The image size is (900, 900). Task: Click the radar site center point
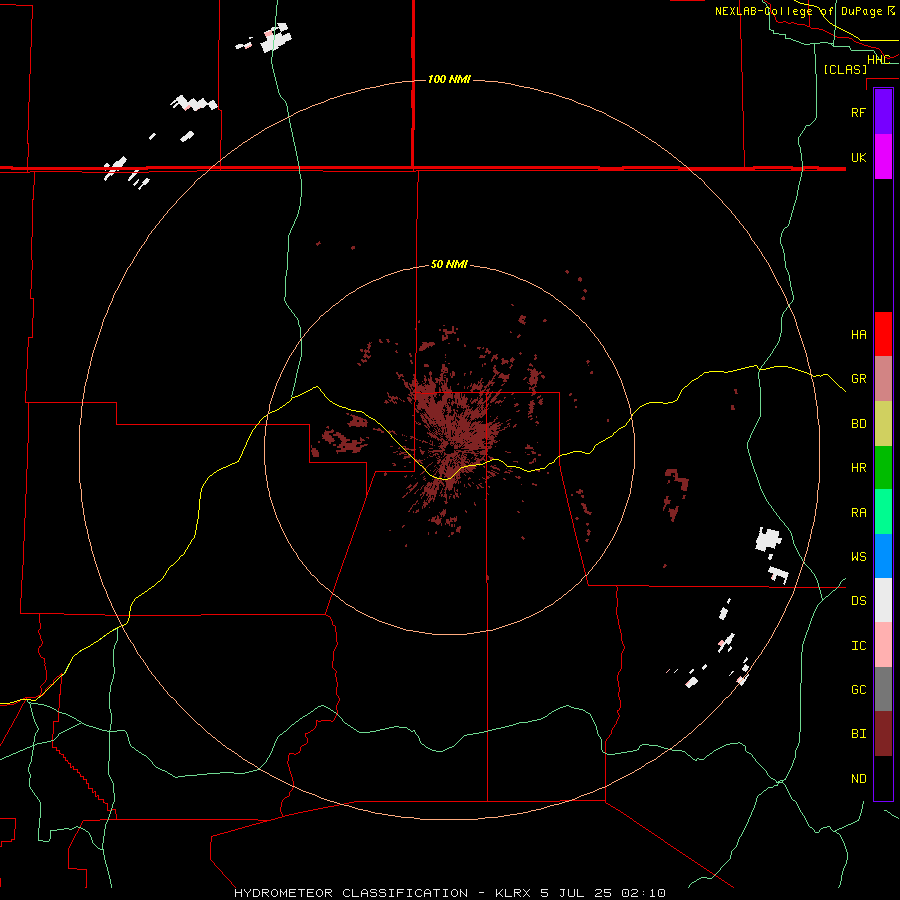[x=449, y=450]
